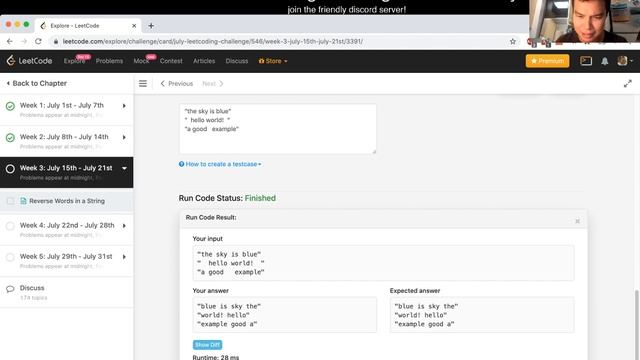
Task: Click the Show Diff button
Action: click(x=207, y=345)
